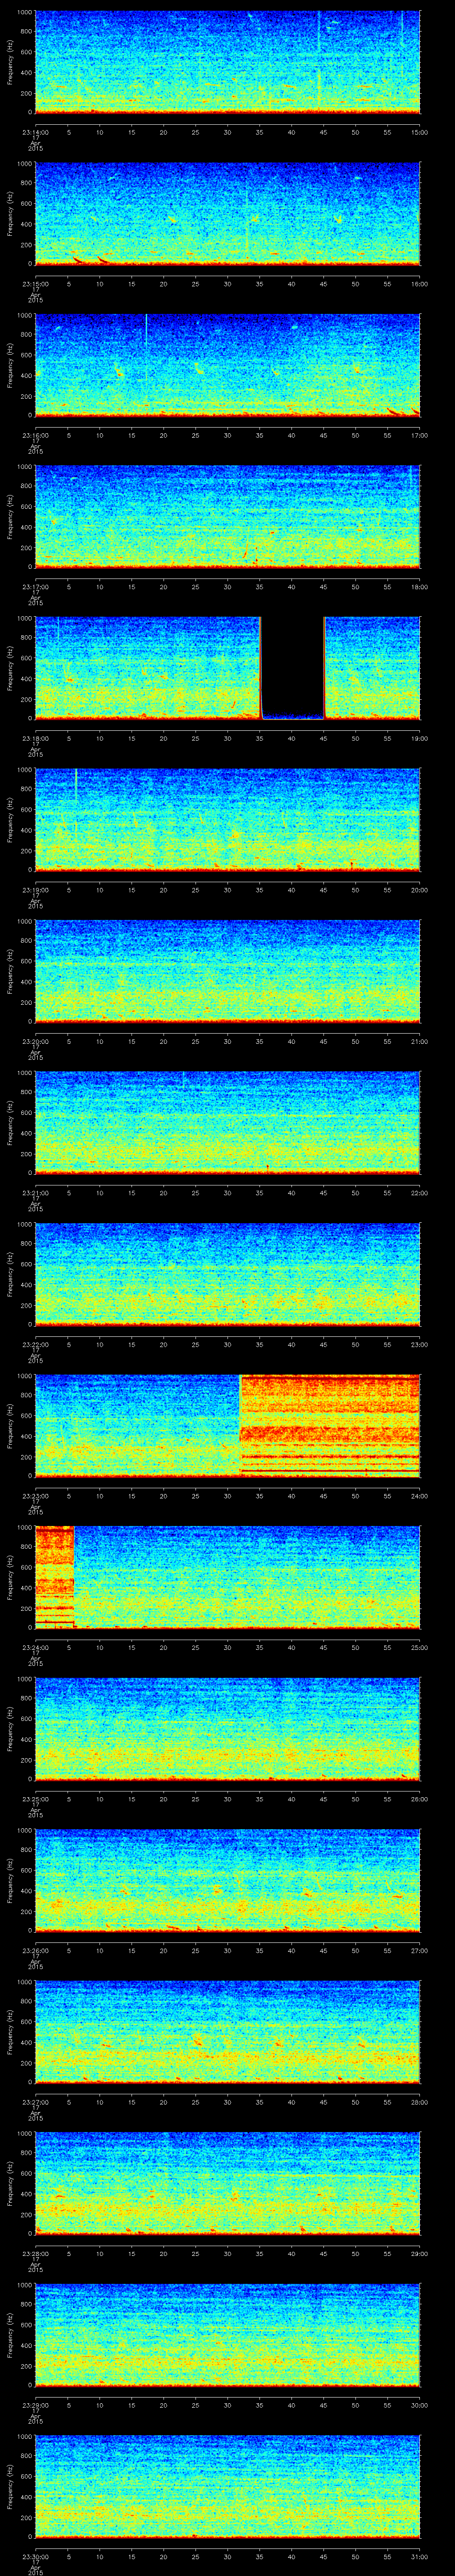Click the 45-second tick on the 23:18:00 time axis

coord(323,738)
